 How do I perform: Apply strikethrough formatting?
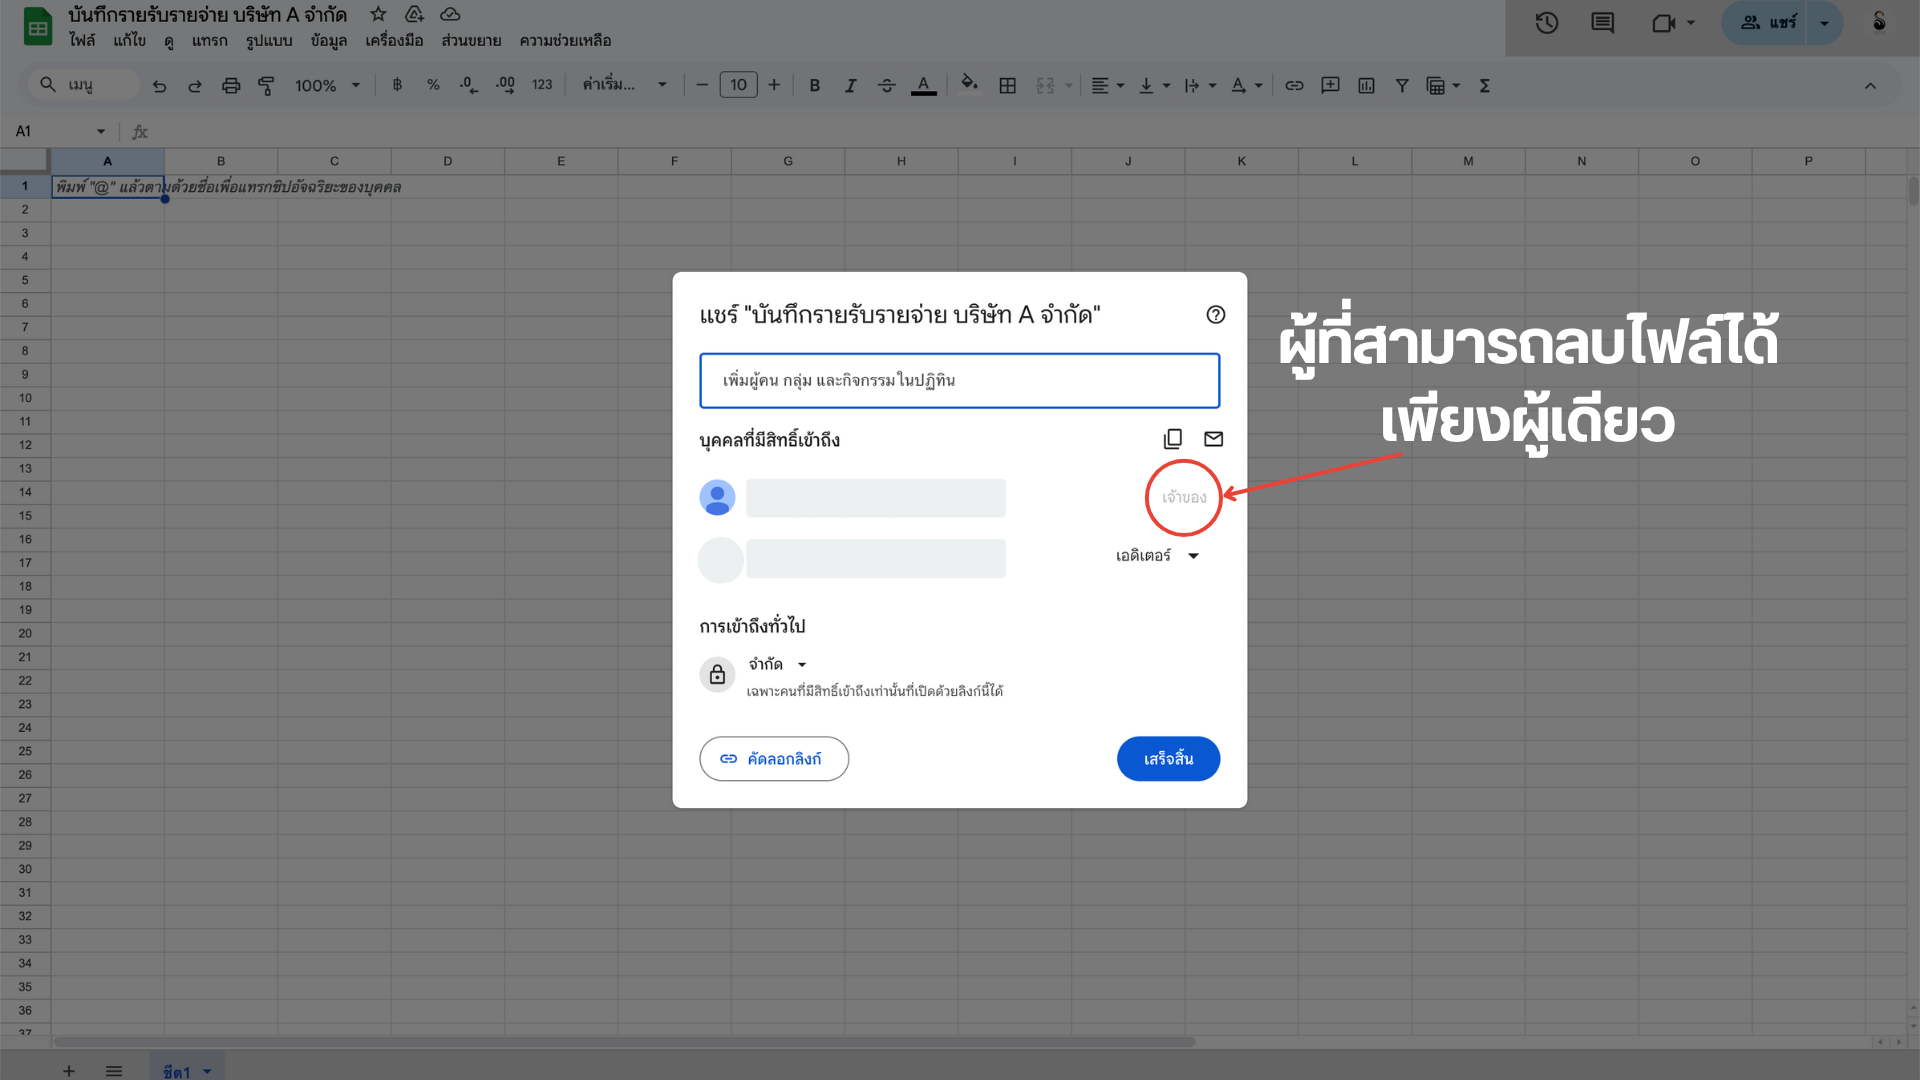click(886, 86)
